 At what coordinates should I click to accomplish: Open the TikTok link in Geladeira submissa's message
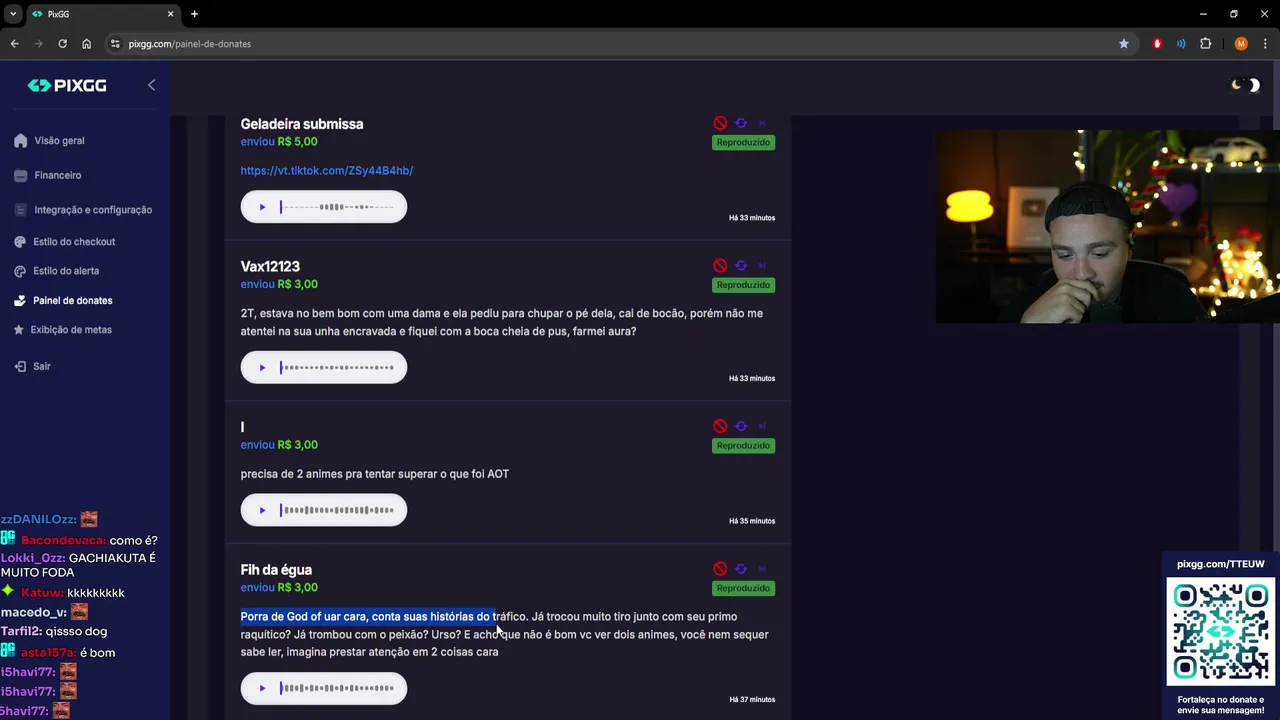point(327,171)
